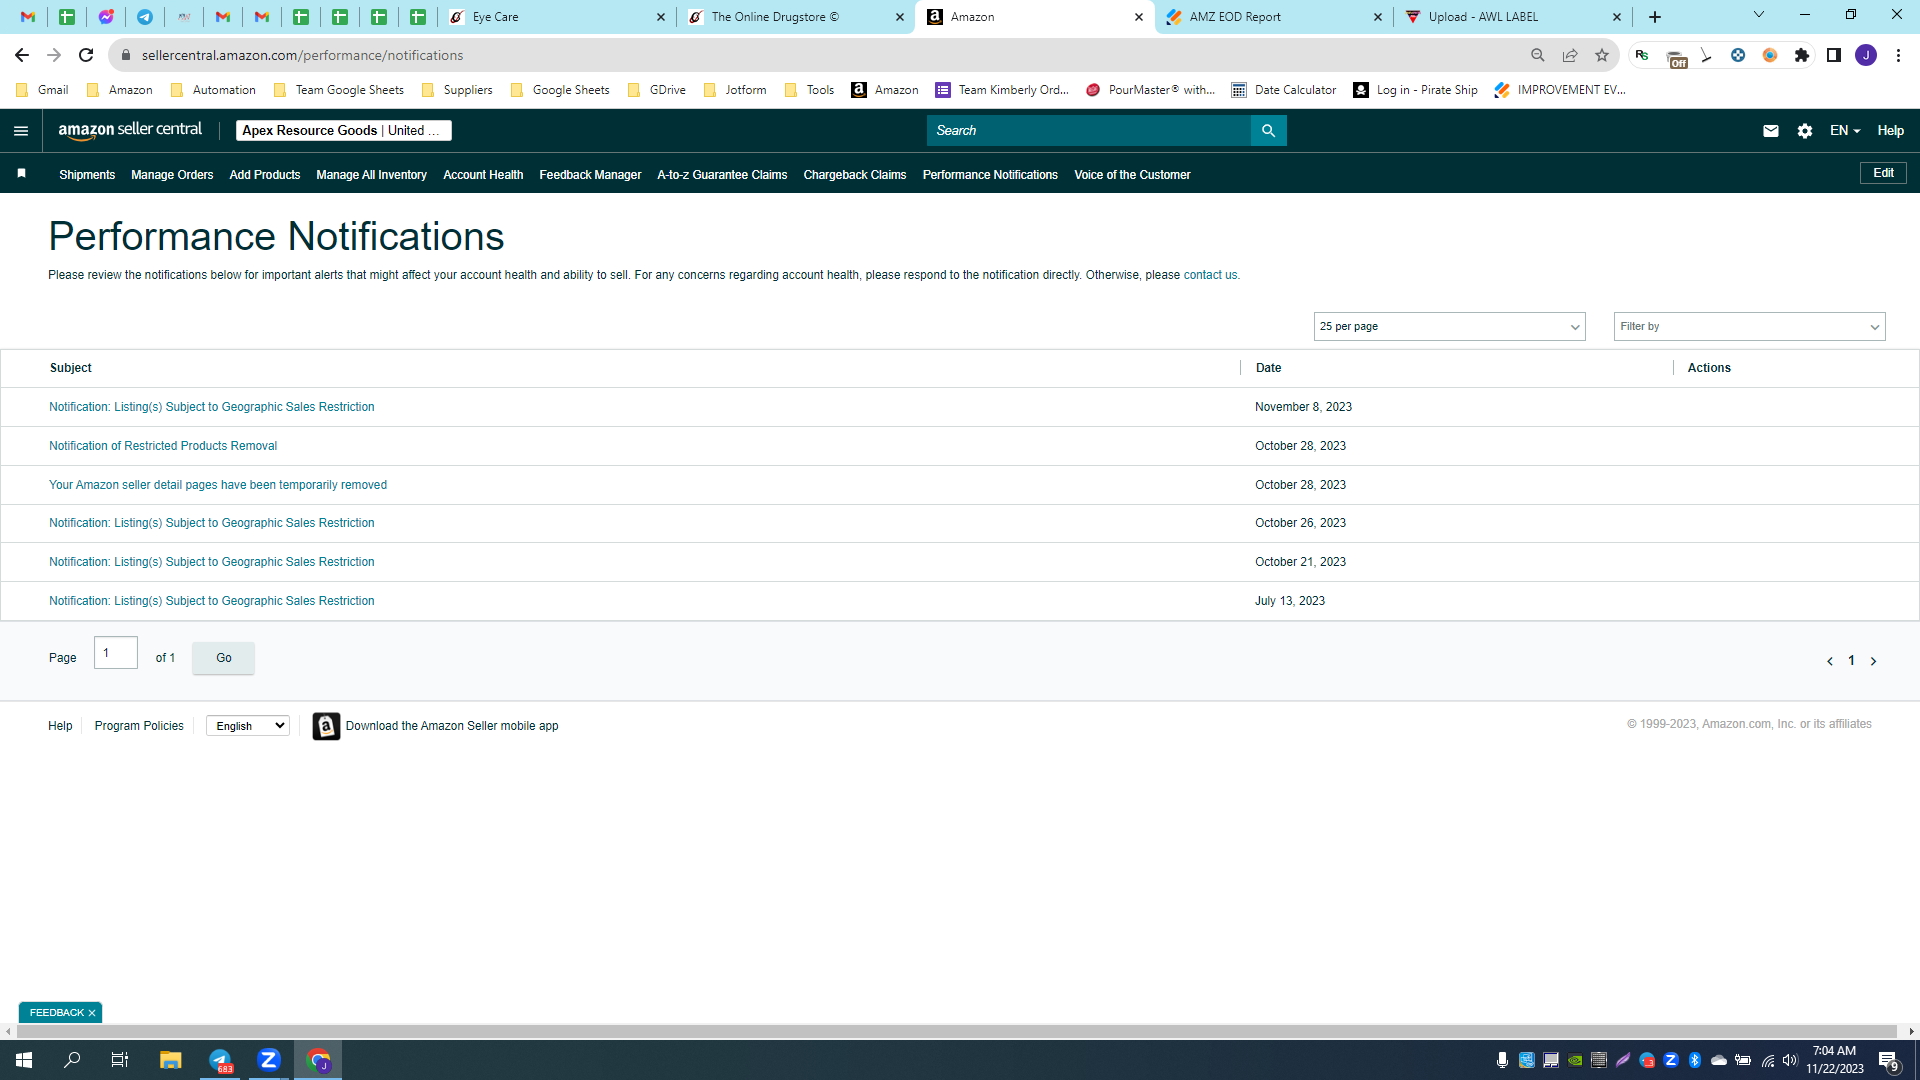
Task: Click the browser forward arrow
Action: [54, 55]
